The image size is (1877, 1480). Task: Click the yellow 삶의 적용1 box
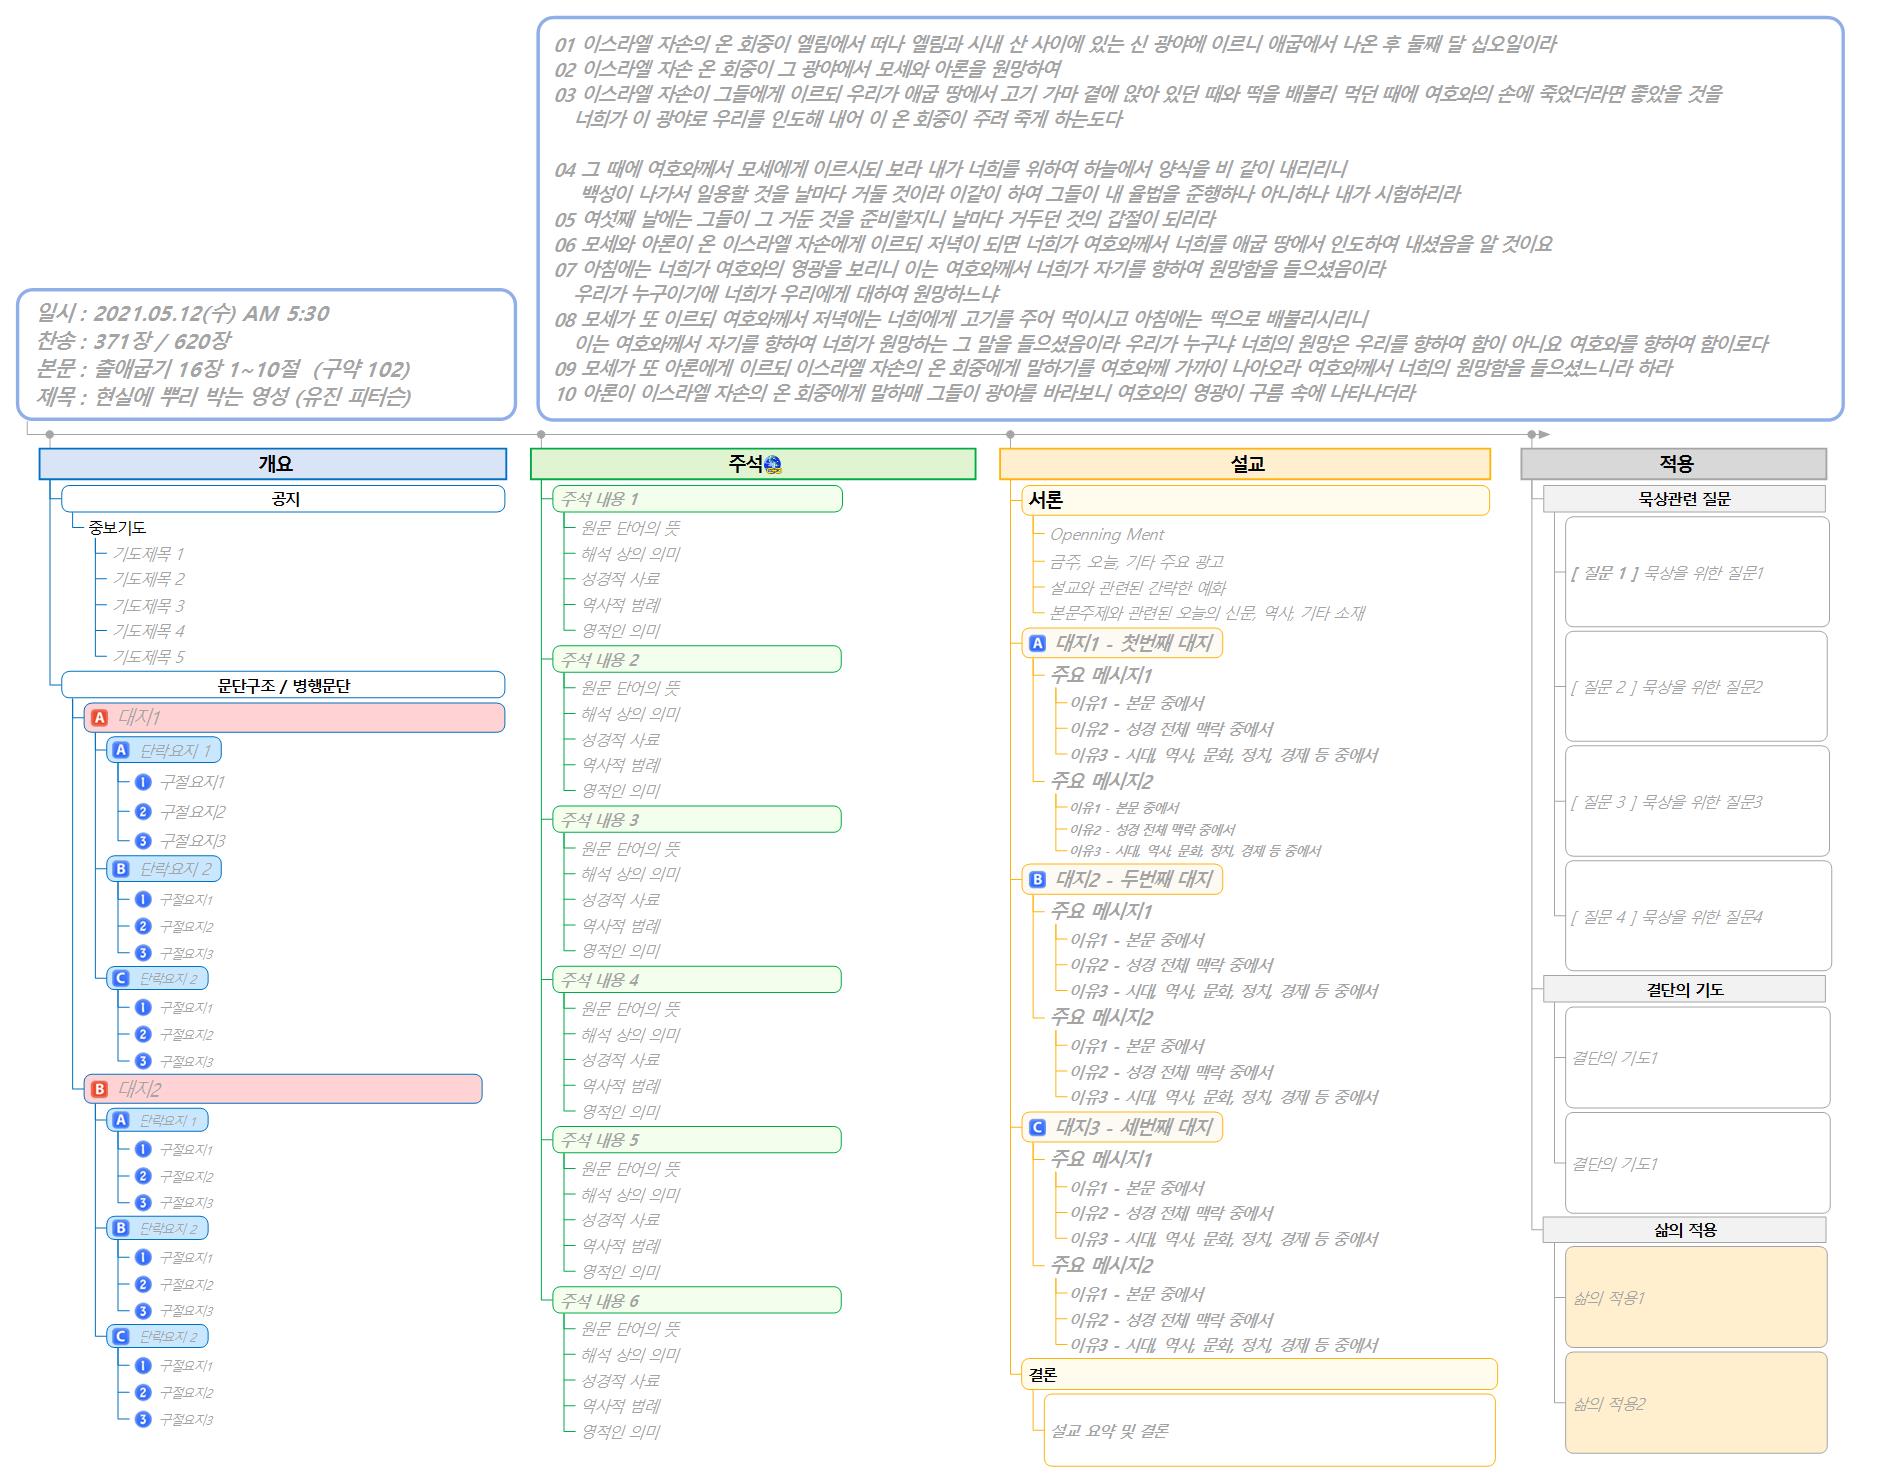tap(1695, 1297)
